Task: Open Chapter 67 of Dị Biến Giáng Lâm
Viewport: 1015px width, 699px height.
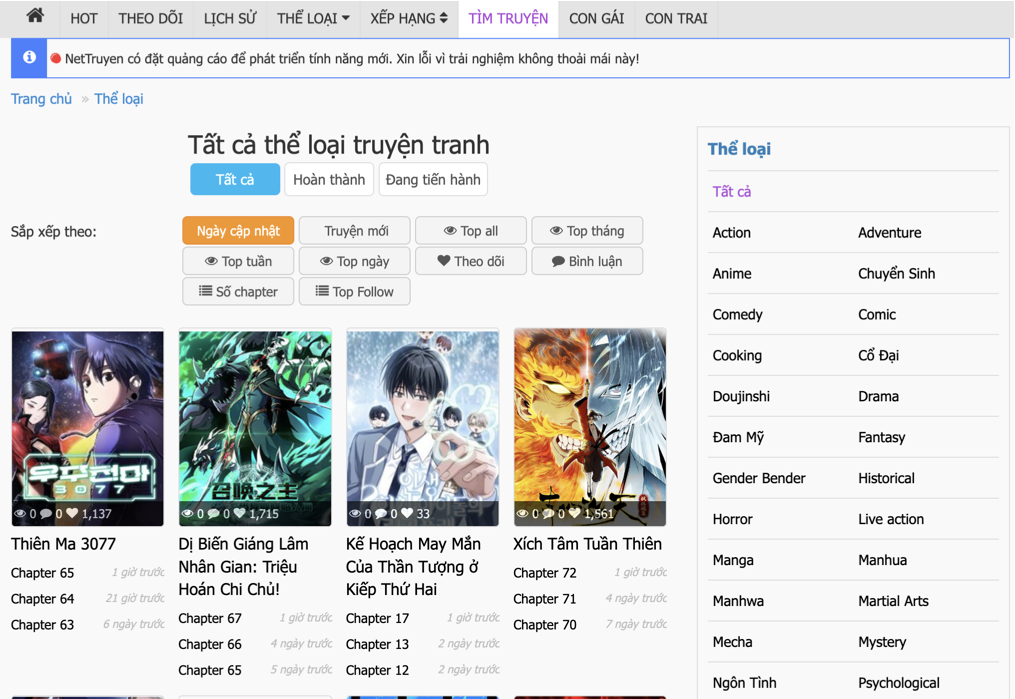Action: (210, 618)
